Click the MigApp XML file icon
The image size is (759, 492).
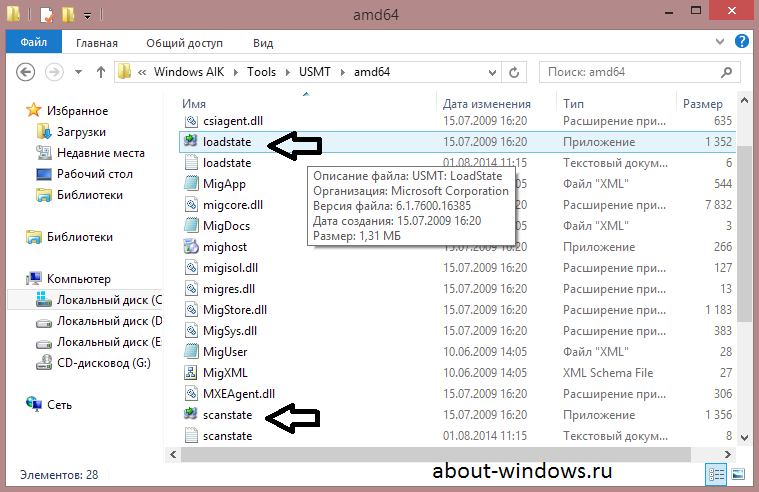(194, 184)
